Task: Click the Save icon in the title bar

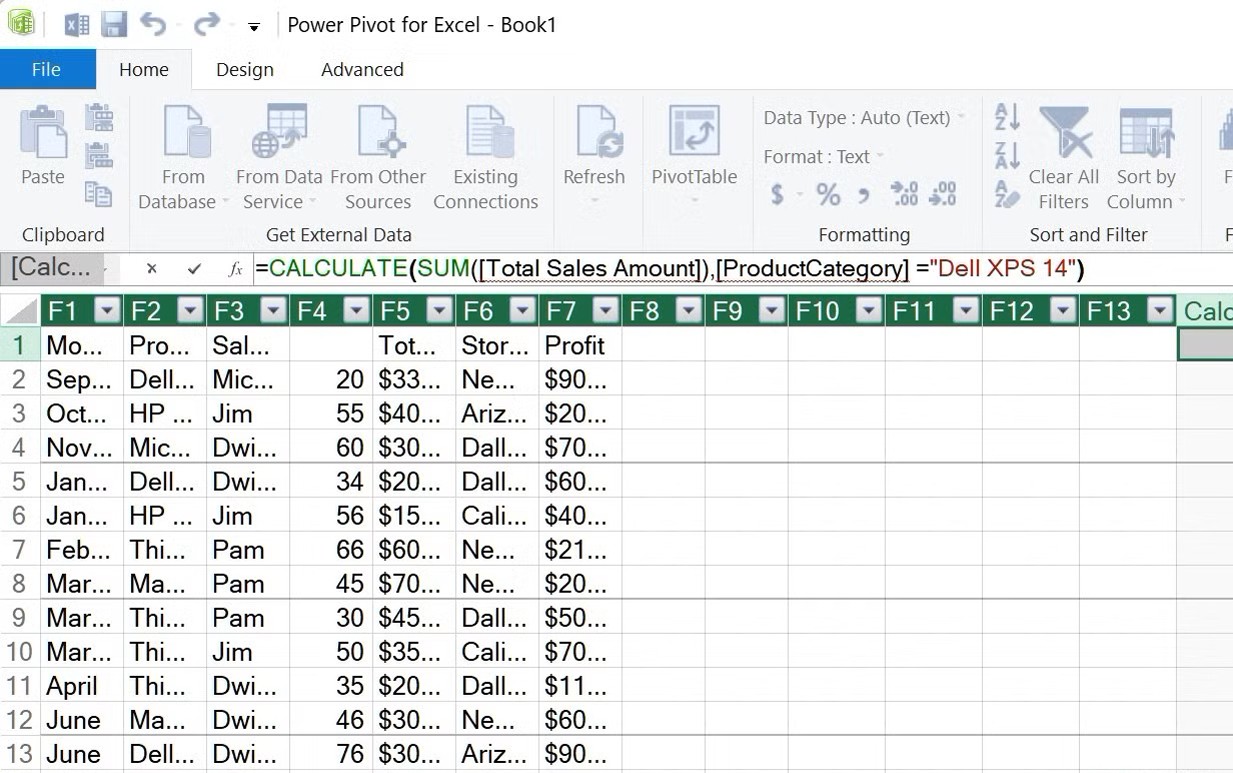Action: point(114,24)
